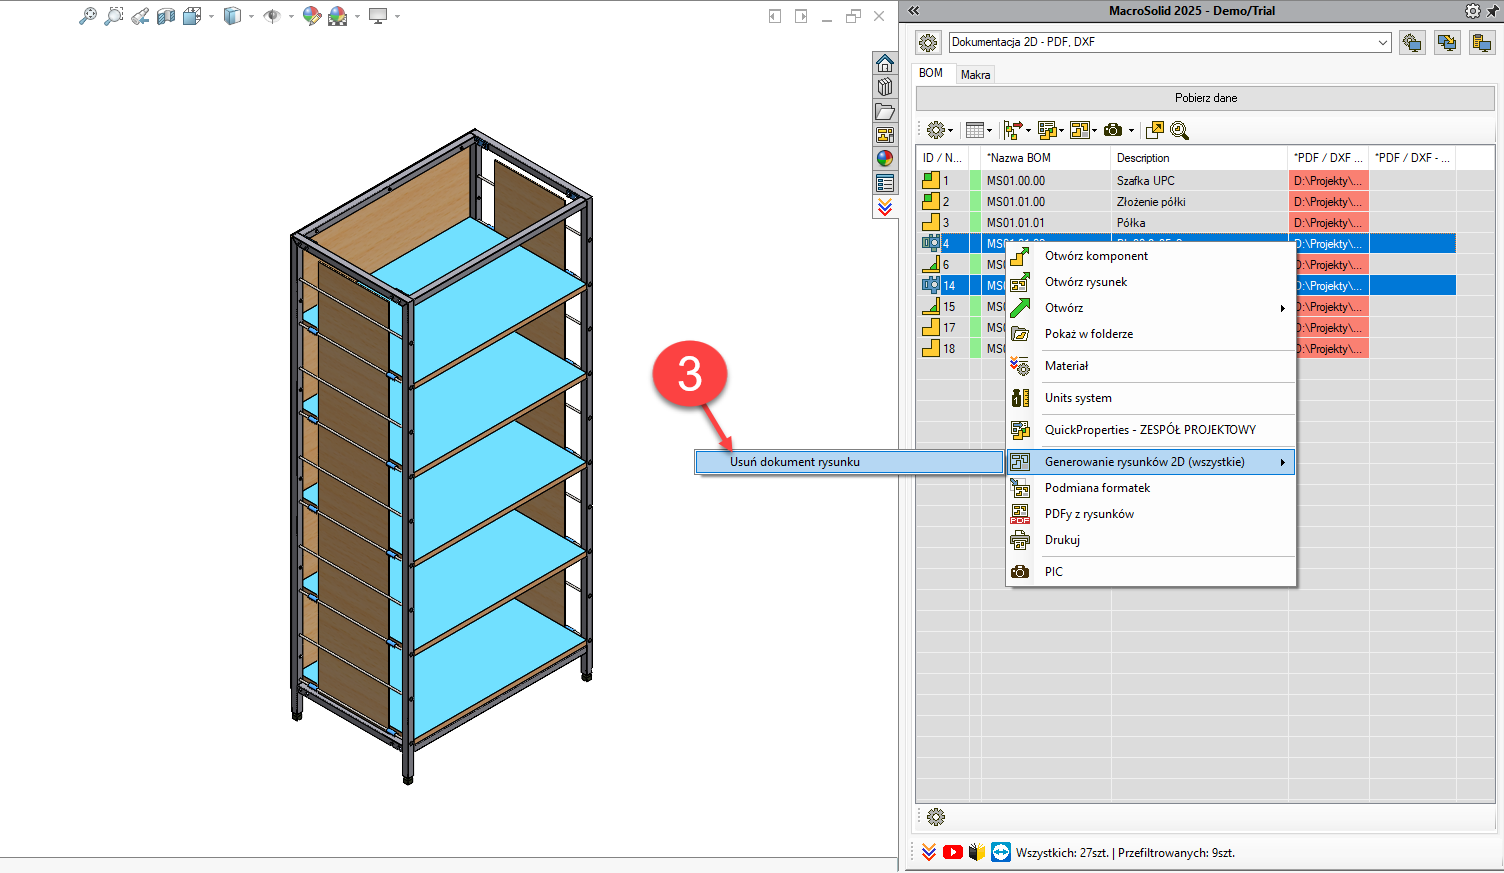The image size is (1504, 873).
Task: Open the Apply Scene dropdown arrow
Action: click(357, 17)
